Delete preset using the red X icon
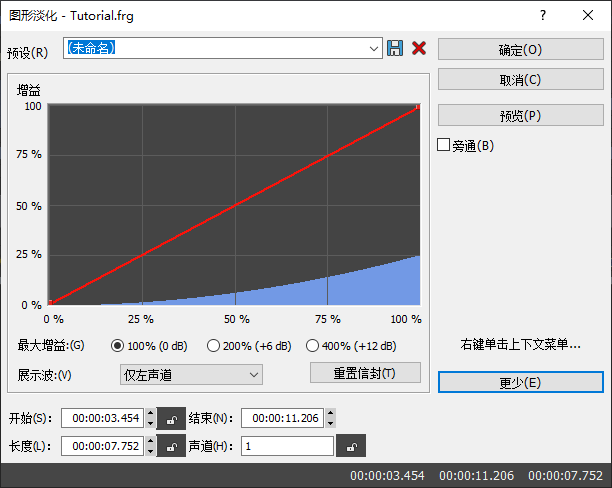This screenshot has width=612, height=488. (x=419, y=48)
